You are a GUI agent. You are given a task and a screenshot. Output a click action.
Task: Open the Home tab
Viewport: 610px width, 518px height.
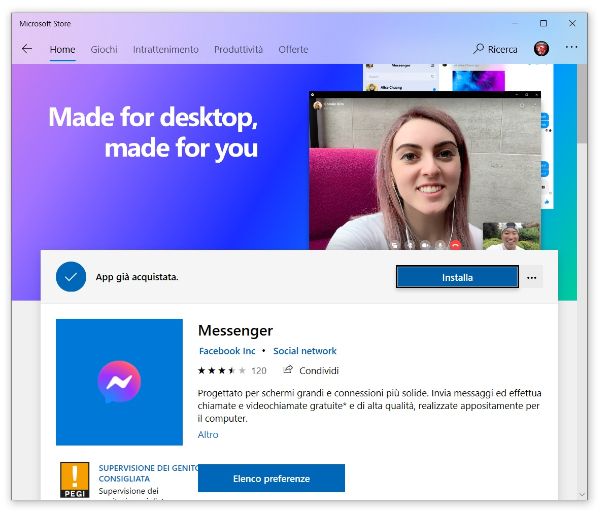[x=63, y=50]
